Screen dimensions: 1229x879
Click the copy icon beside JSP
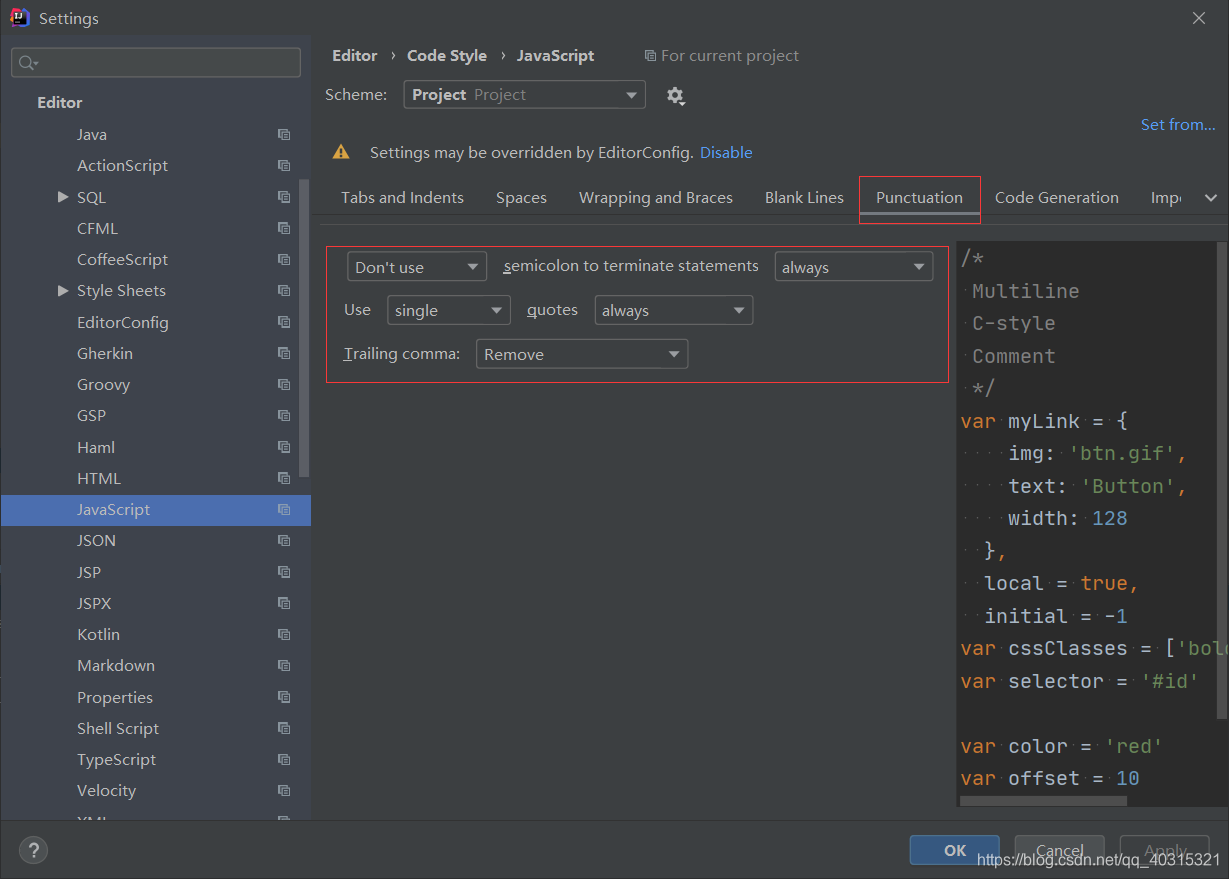click(284, 572)
